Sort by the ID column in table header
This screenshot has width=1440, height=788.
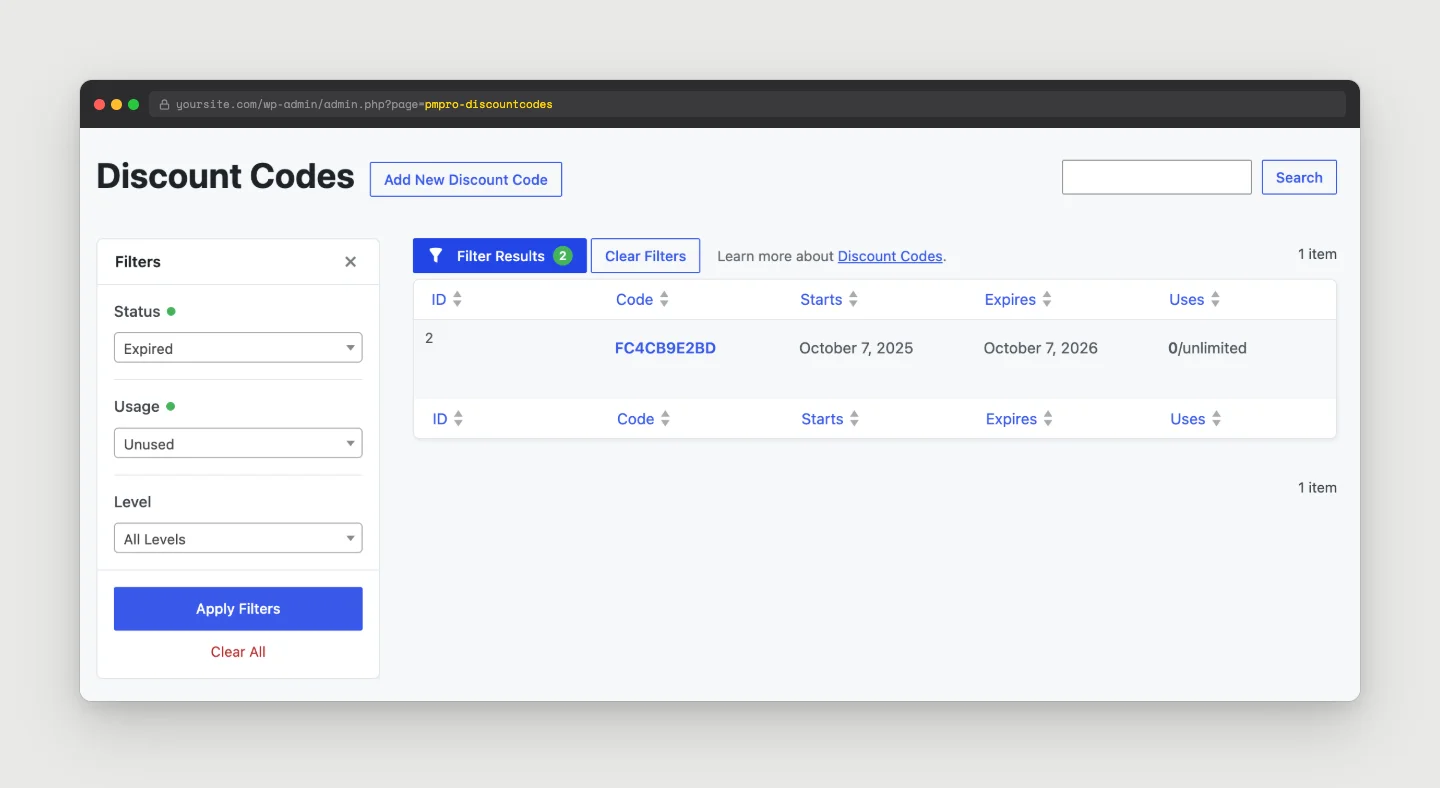439,299
